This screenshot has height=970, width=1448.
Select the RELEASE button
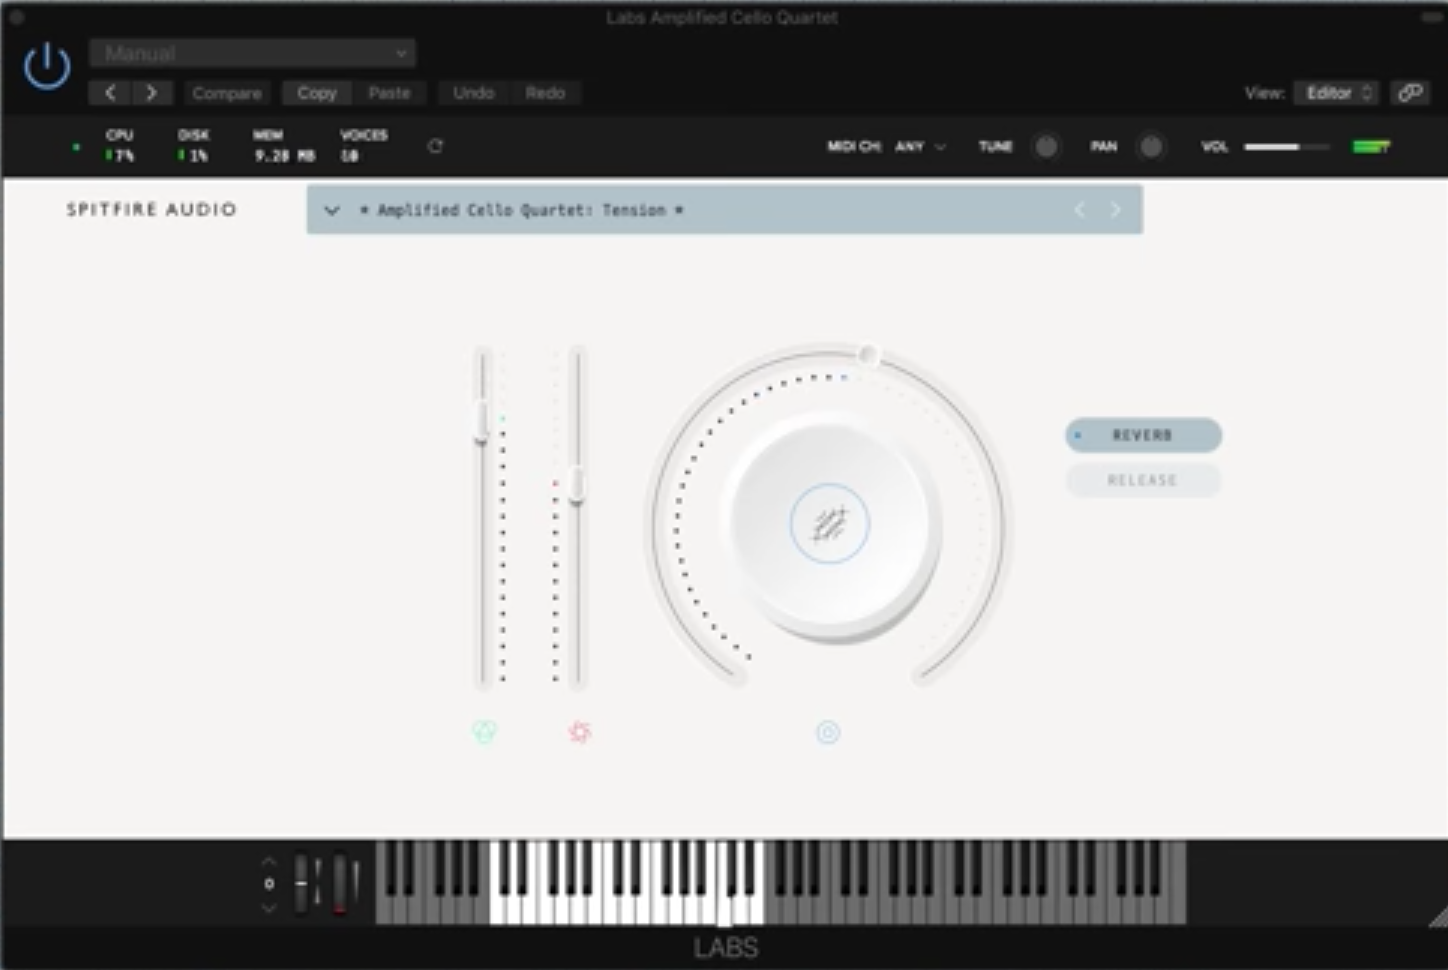tap(1143, 480)
